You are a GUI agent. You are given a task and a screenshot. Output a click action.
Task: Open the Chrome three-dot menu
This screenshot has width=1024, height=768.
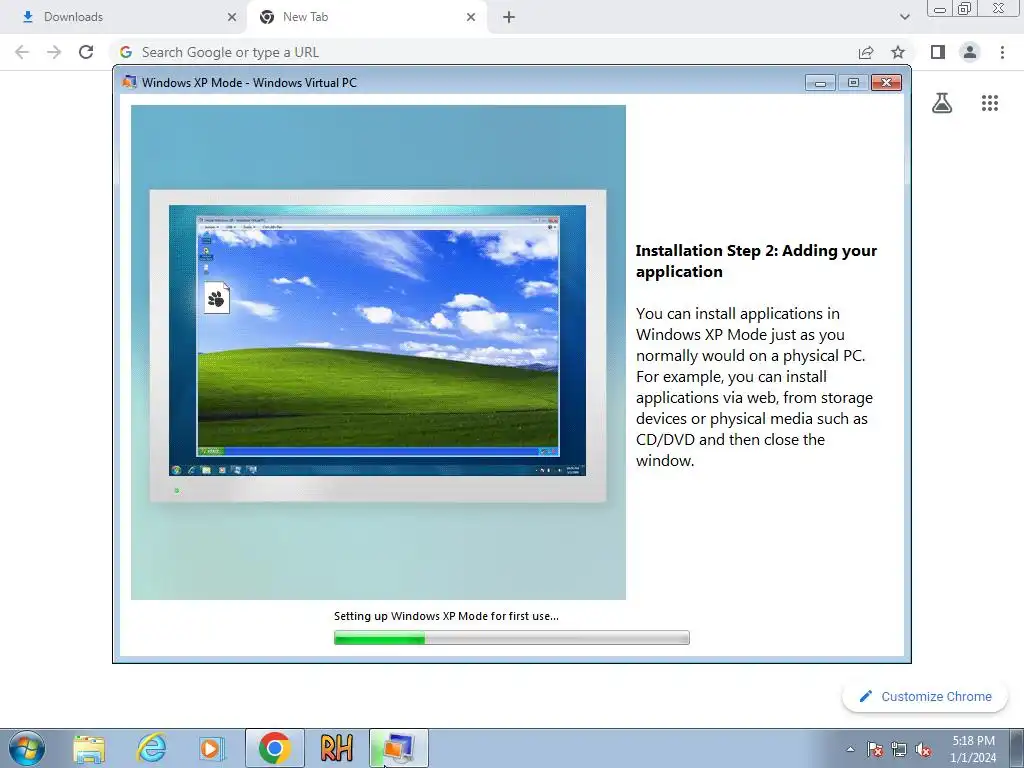[x=1002, y=52]
